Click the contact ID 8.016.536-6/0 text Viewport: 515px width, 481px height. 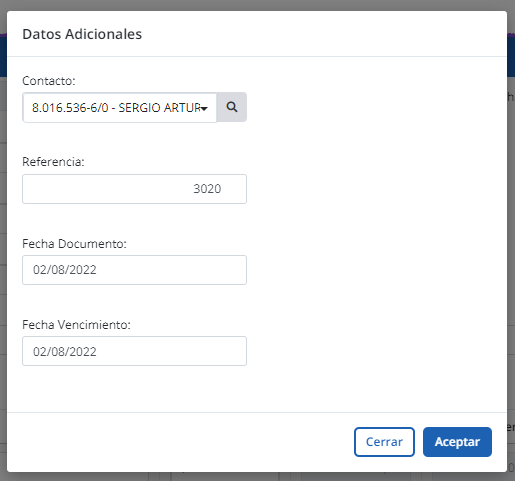tap(70, 108)
